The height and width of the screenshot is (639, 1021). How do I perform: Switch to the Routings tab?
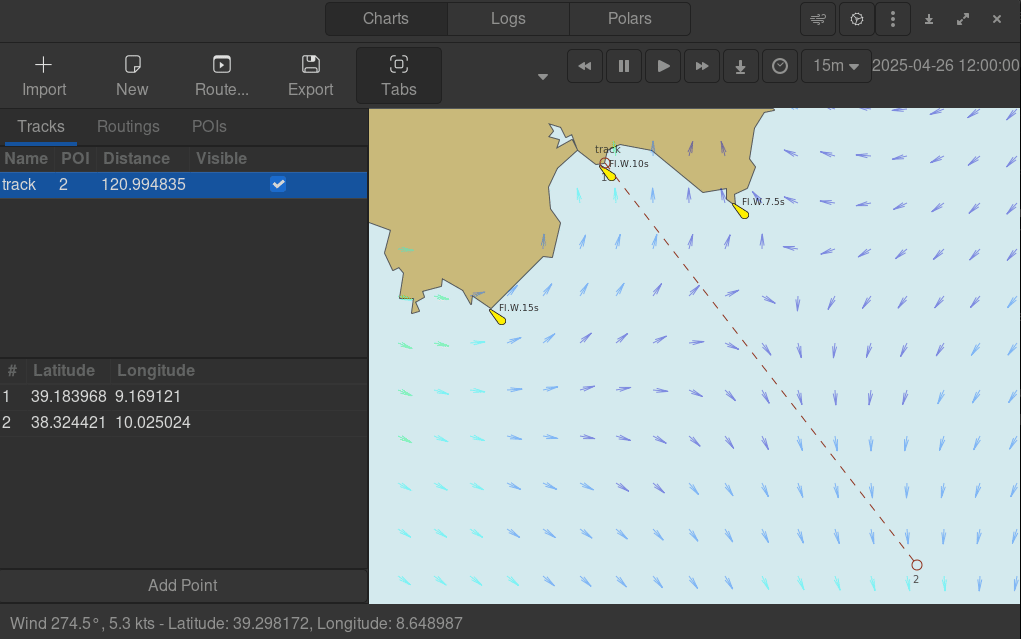(128, 127)
